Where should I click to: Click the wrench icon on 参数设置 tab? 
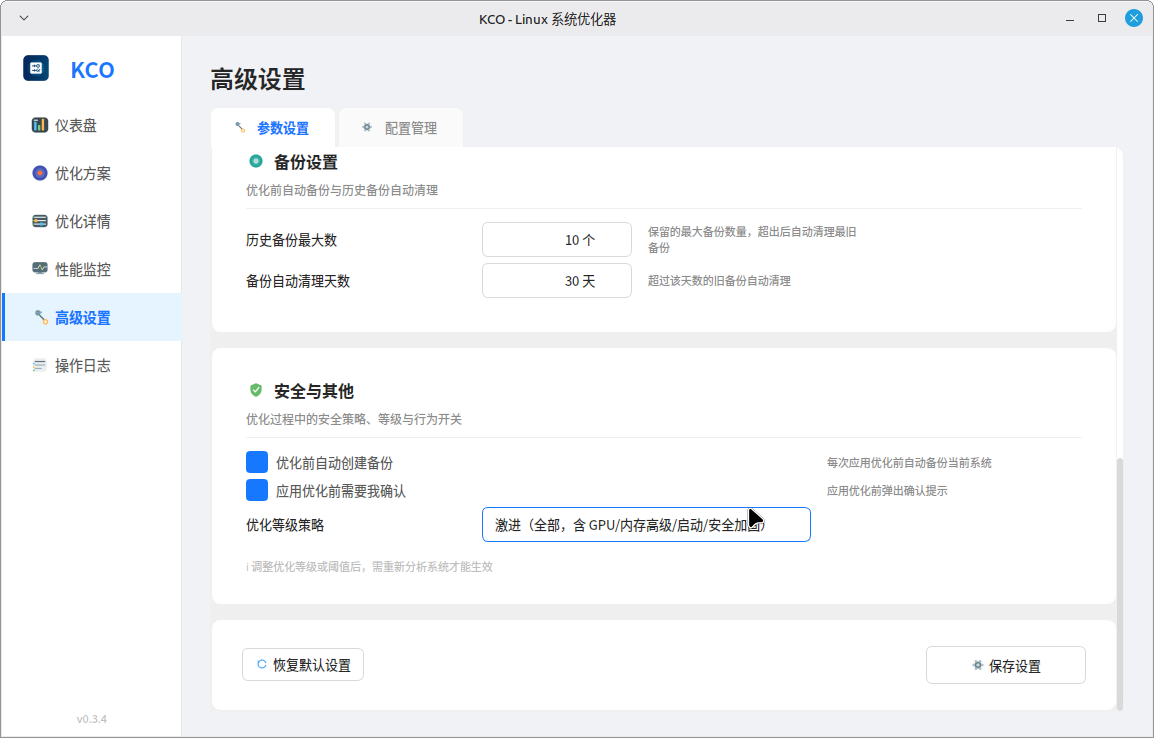pos(241,127)
